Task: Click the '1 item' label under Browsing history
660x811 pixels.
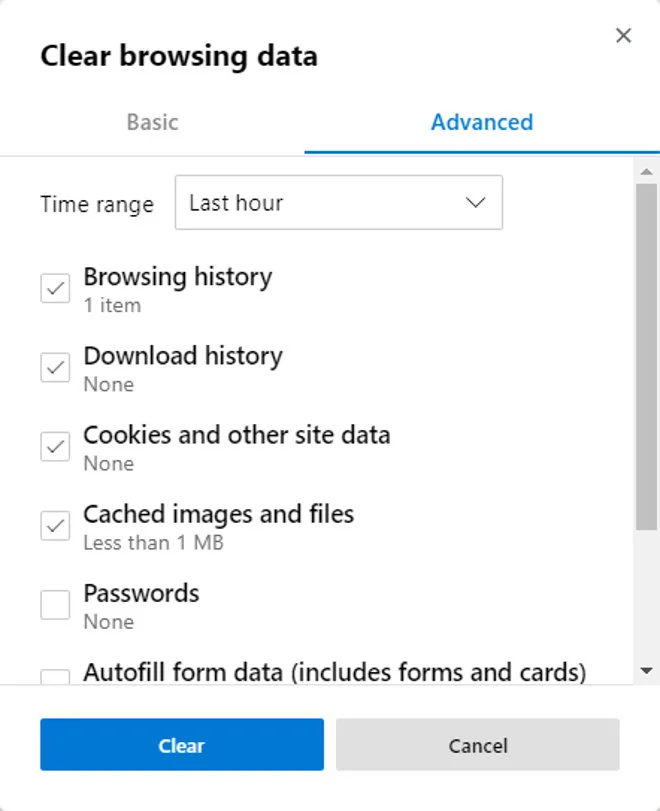Action: pyautogui.click(x=109, y=305)
